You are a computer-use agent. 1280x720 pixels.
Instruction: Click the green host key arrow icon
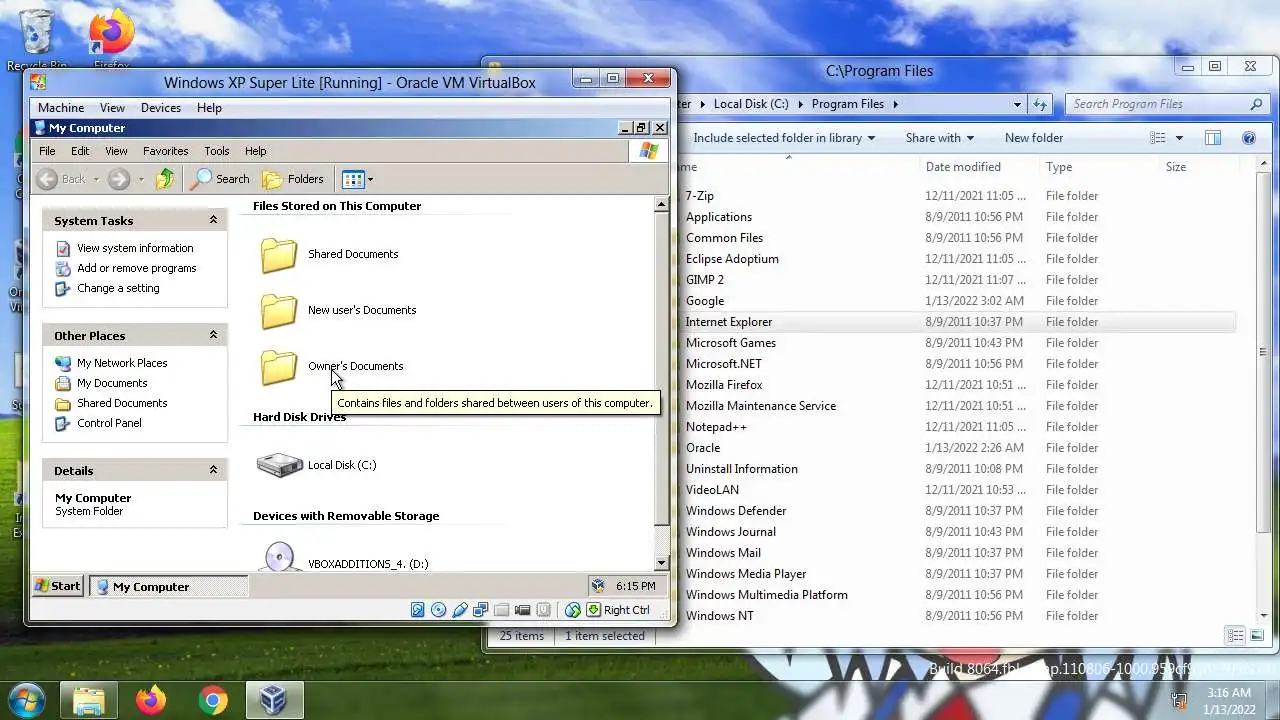pos(594,610)
